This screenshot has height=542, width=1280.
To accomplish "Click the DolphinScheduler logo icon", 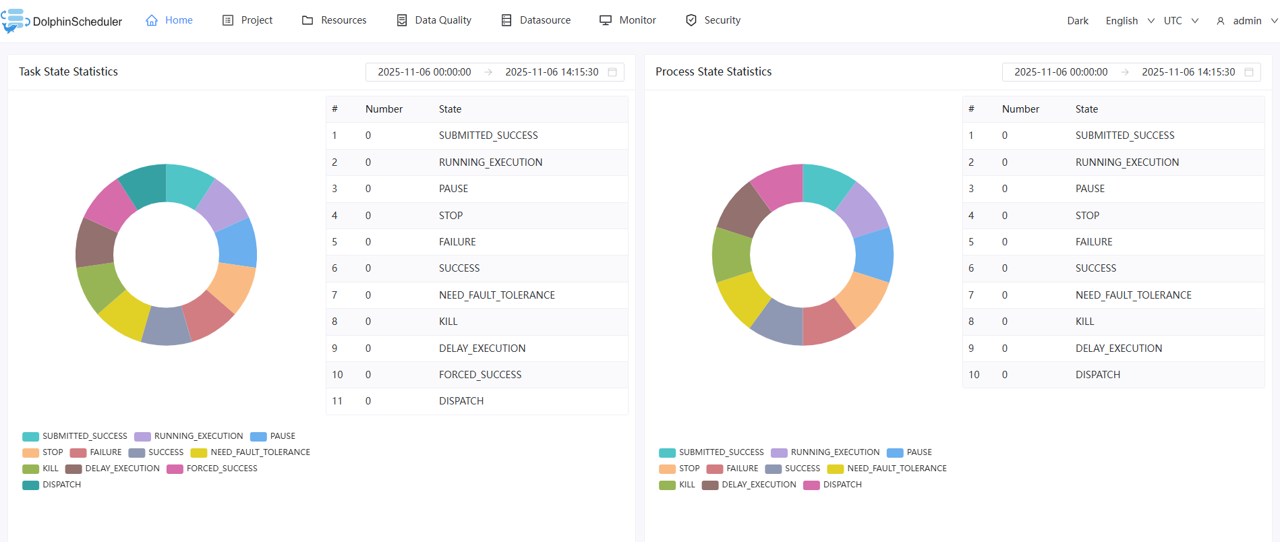I will (x=14, y=21).
